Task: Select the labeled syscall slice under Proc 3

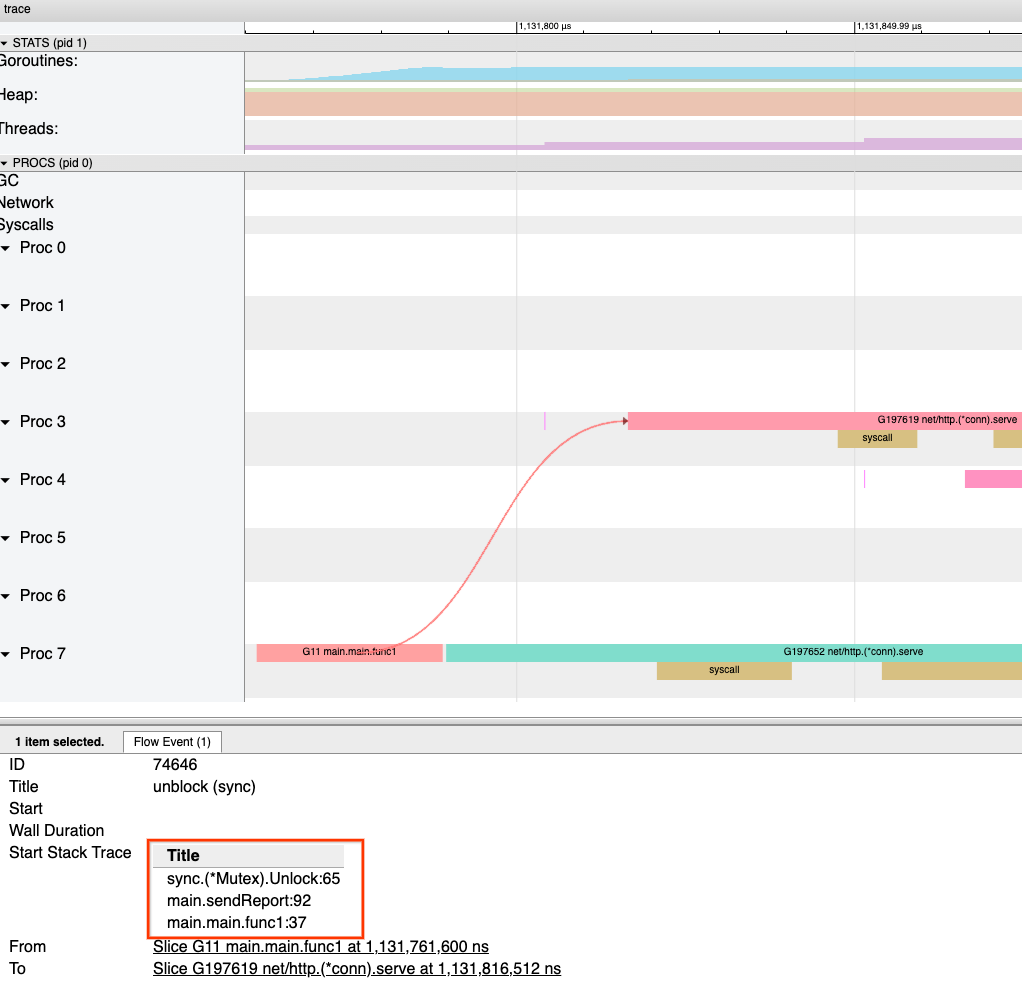Action: (x=877, y=438)
